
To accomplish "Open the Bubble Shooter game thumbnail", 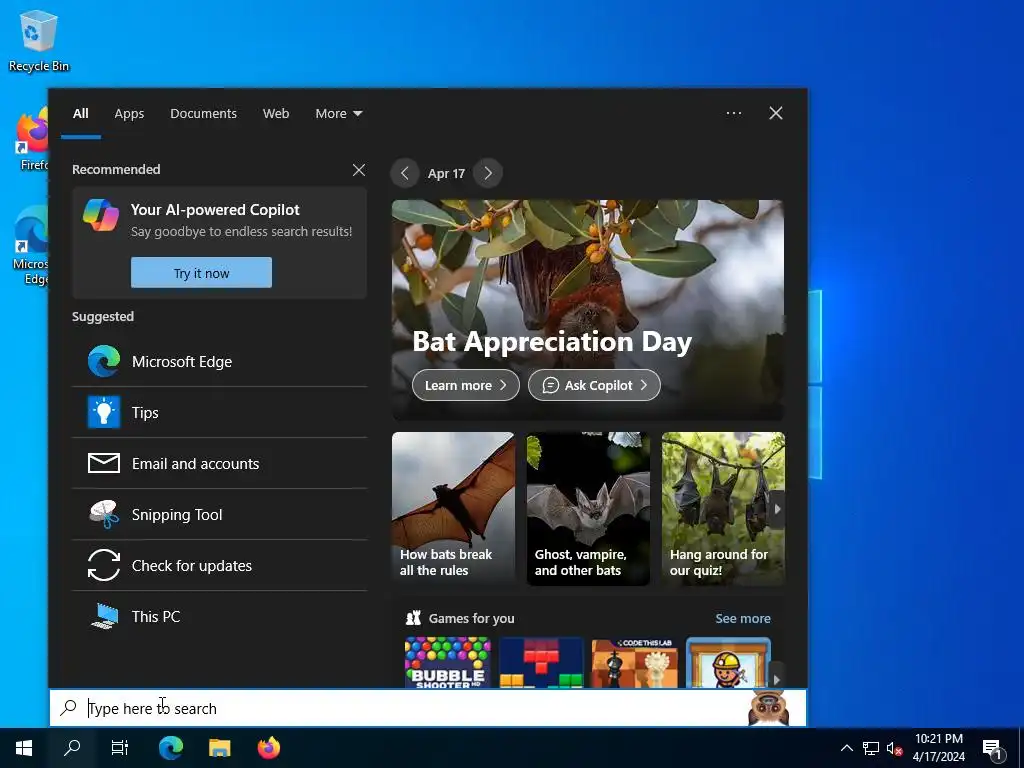I will 448,663.
